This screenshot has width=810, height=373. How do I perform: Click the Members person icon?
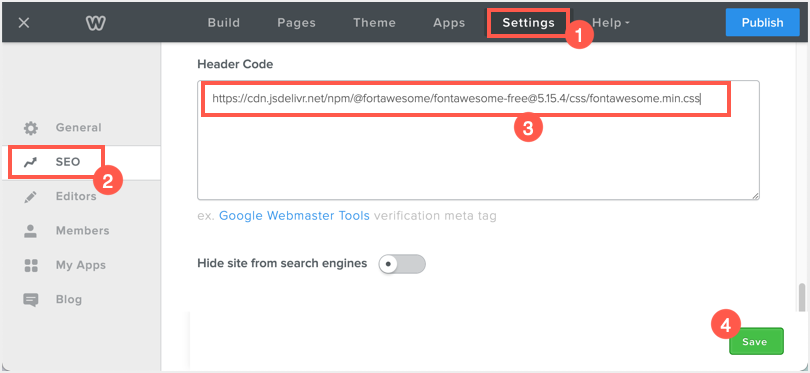click(31, 231)
